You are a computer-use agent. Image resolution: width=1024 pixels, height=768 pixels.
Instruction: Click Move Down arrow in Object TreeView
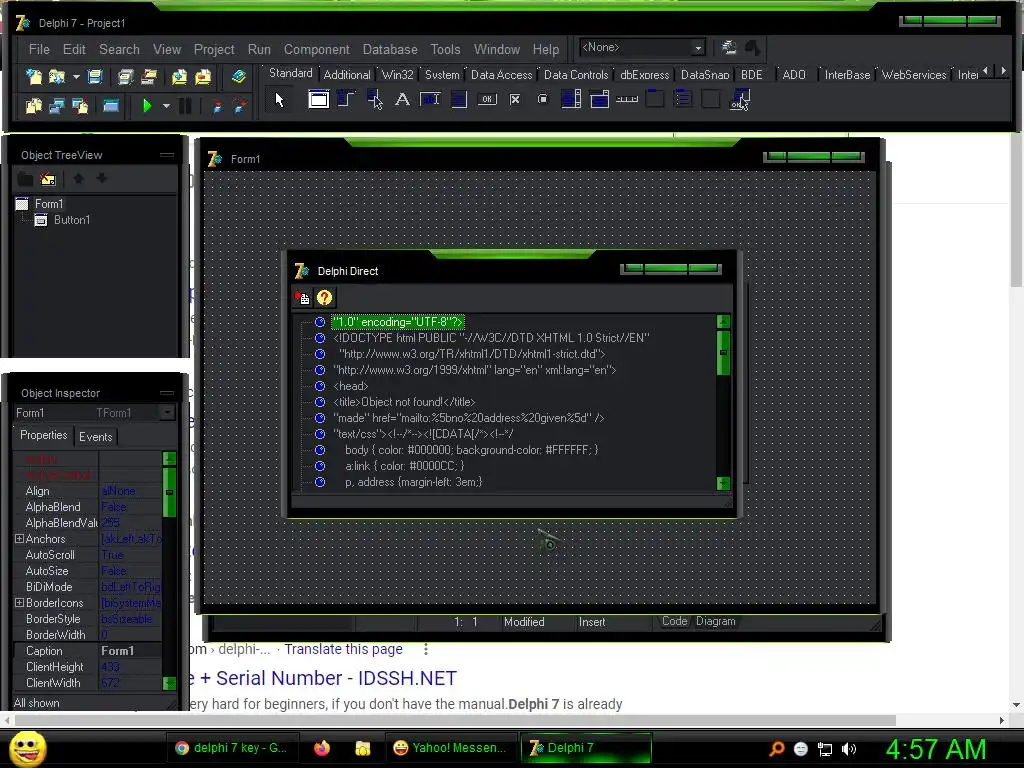(101, 178)
